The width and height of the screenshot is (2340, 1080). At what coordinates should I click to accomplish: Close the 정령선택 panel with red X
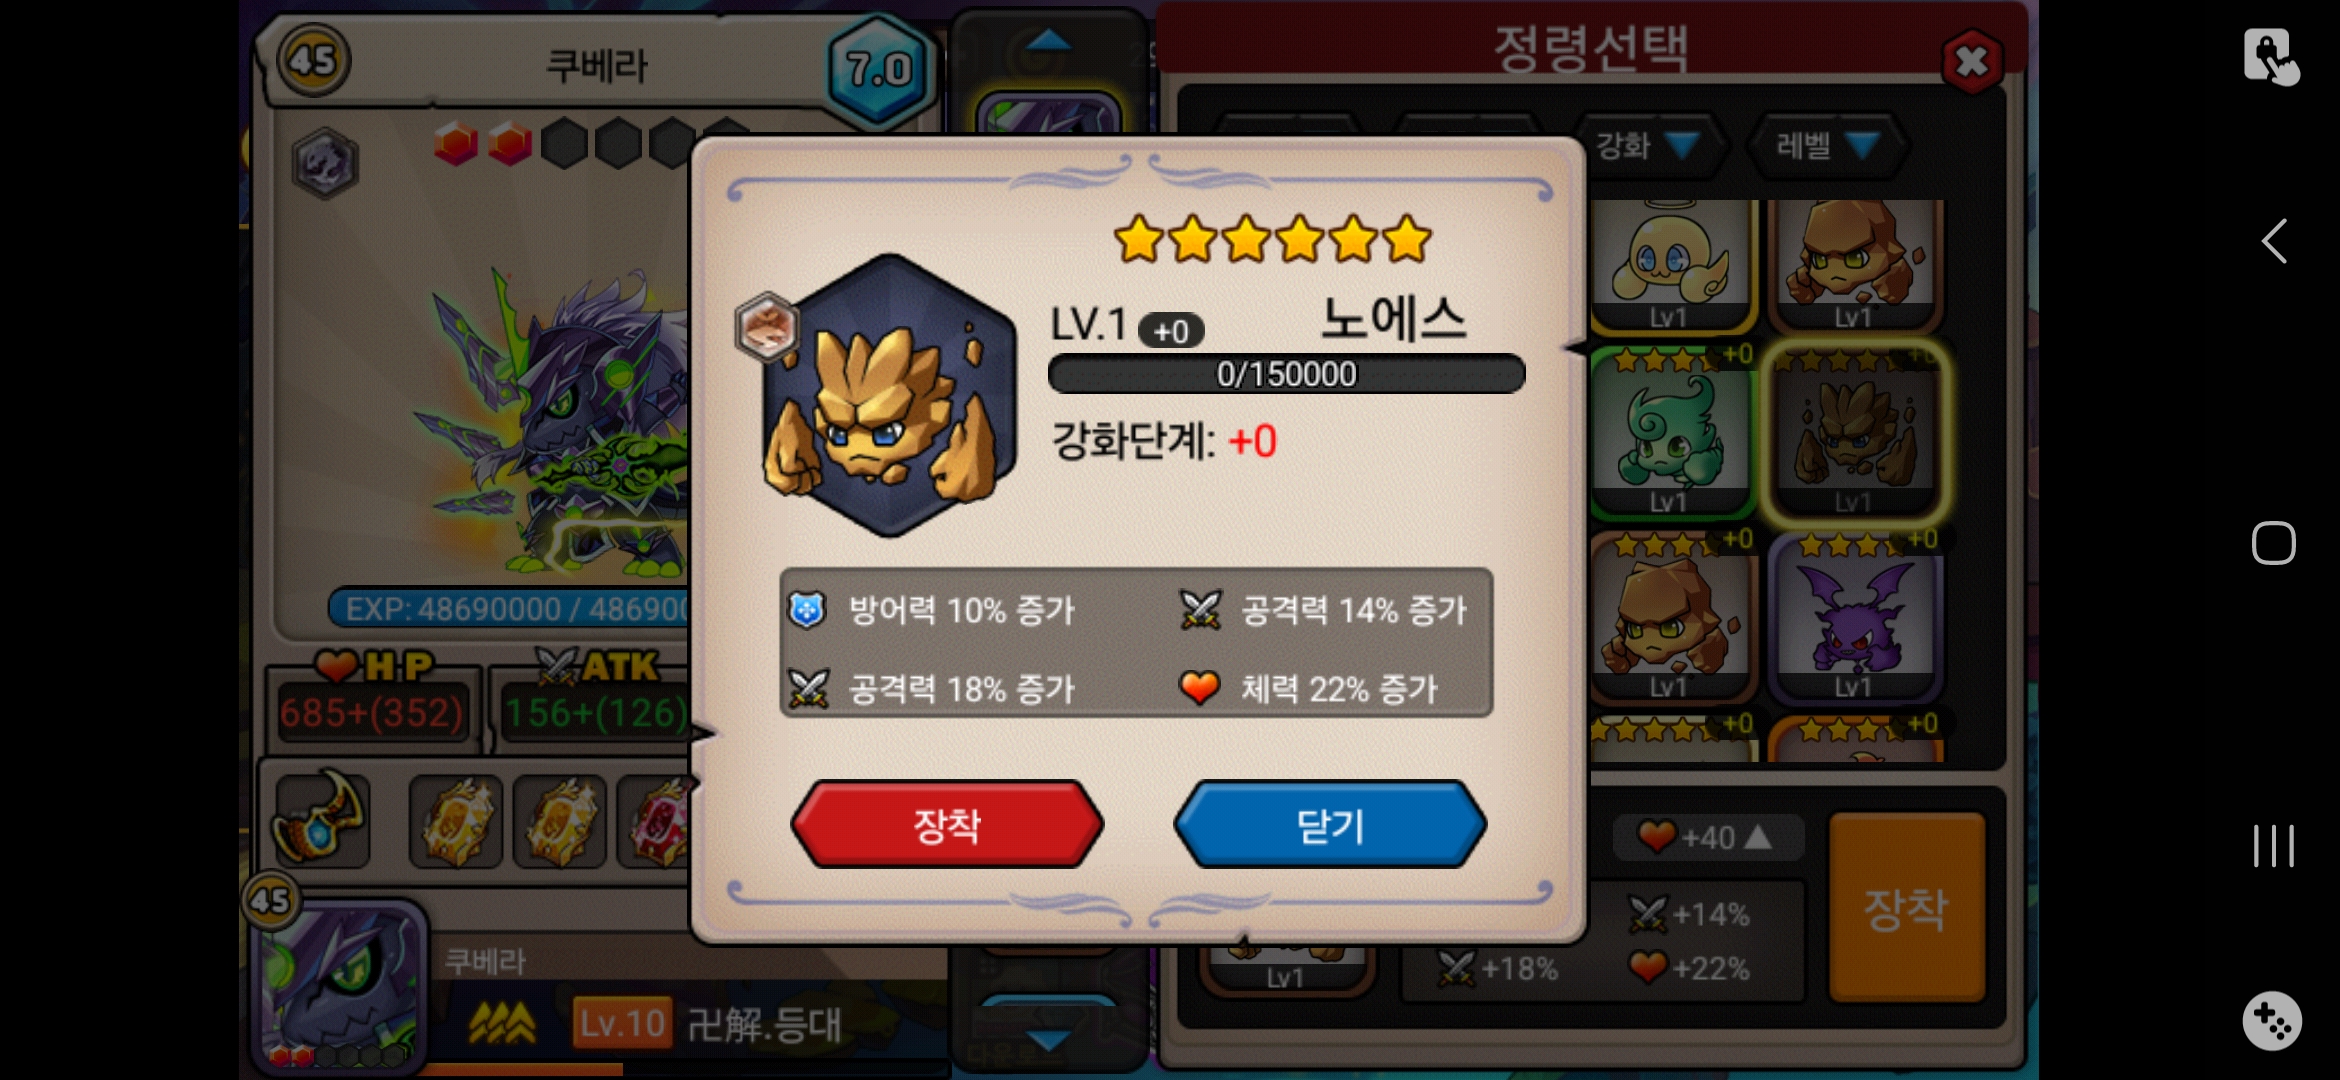(x=1971, y=62)
